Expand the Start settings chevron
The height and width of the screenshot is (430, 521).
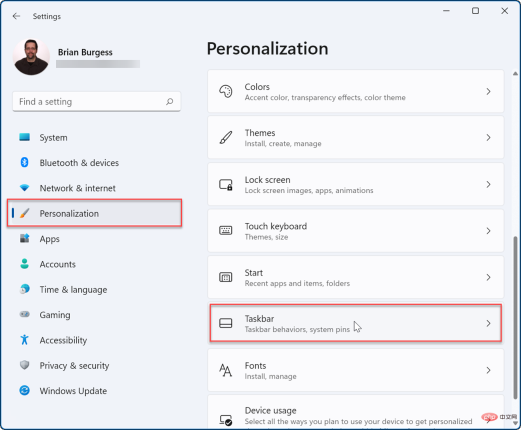(x=488, y=277)
